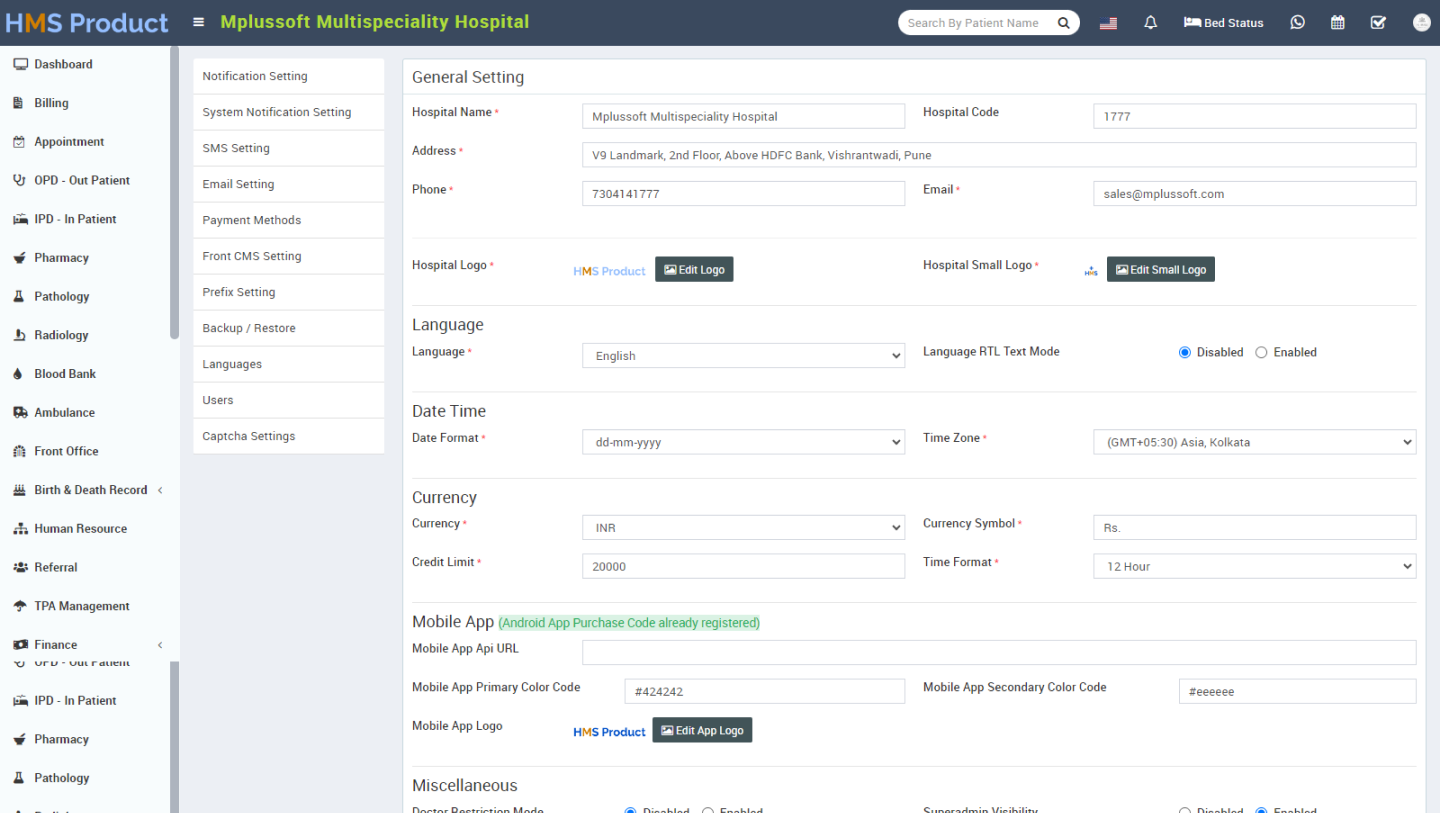Open Users settings
This screenshot has width=1440, height=813.
click(x=288, y=400)
